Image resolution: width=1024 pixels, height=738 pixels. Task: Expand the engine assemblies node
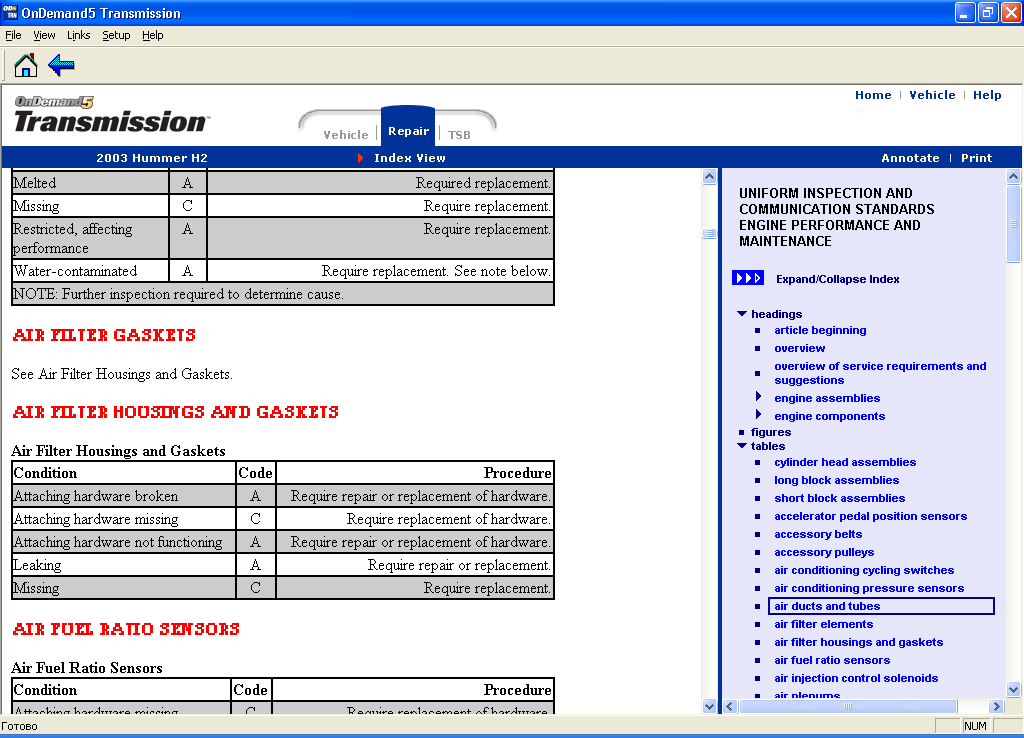758,396
